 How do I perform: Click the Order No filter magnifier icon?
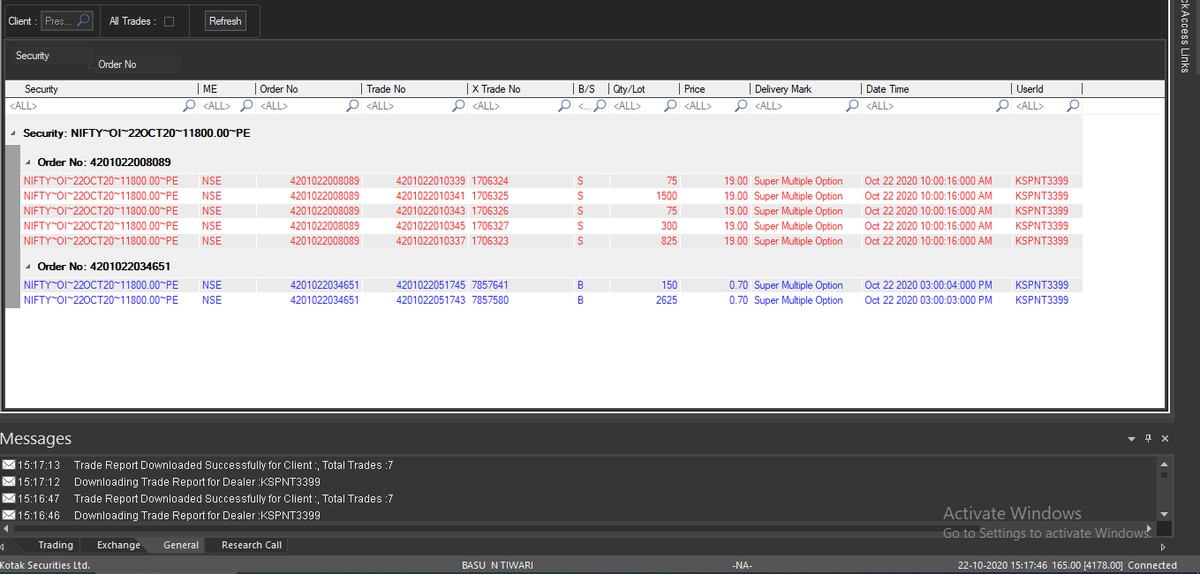[352, 106]
